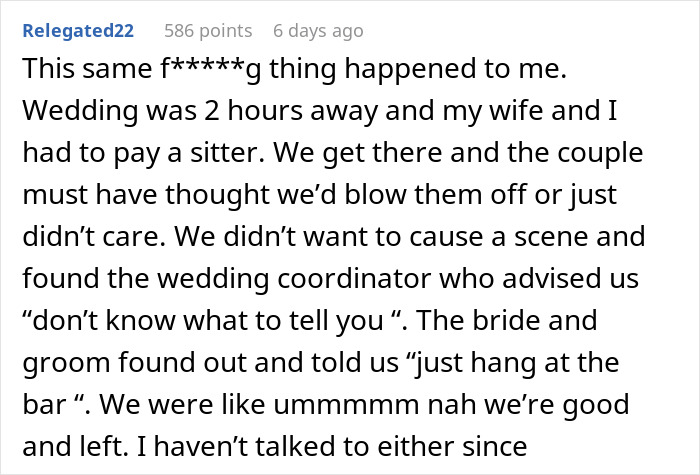Click the words wedding coordinator
The height and width of the screenshot is (475, 700).
coord(294,279)
